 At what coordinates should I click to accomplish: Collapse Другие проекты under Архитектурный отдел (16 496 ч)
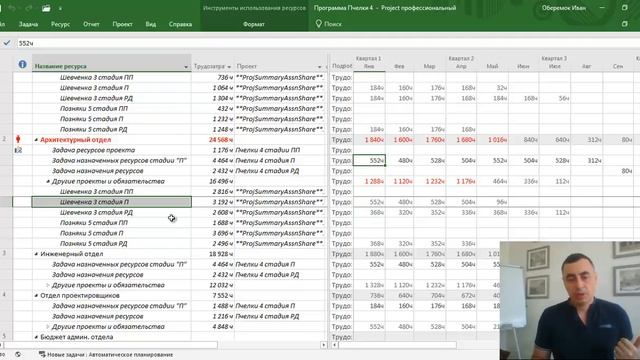(48, 181)
